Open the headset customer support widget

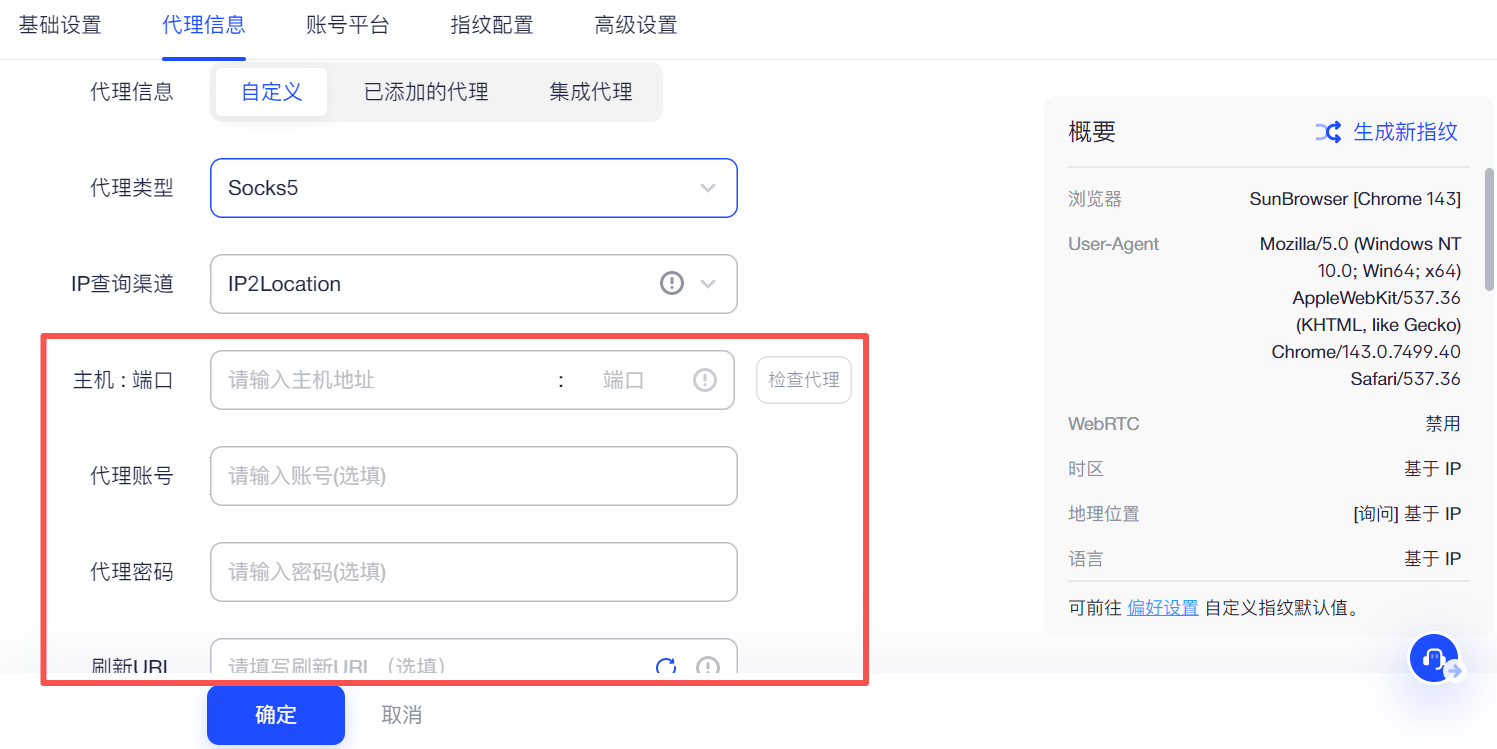(x=1434, y=658)
